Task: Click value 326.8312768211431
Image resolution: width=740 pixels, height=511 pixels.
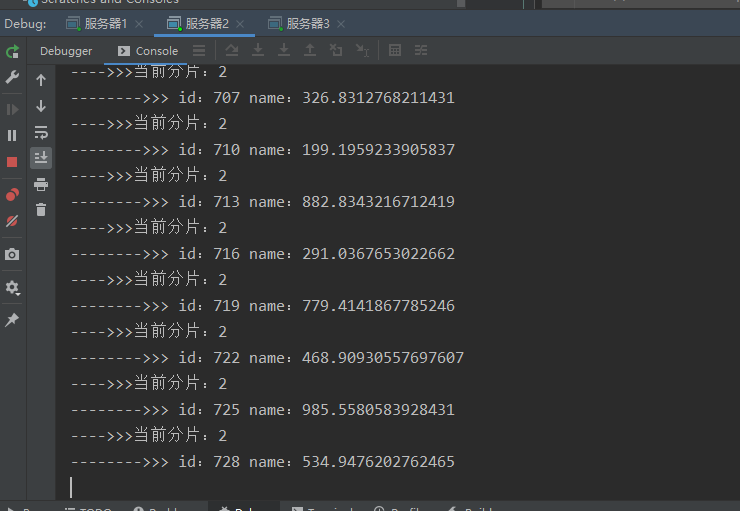Action: [378, 98]
